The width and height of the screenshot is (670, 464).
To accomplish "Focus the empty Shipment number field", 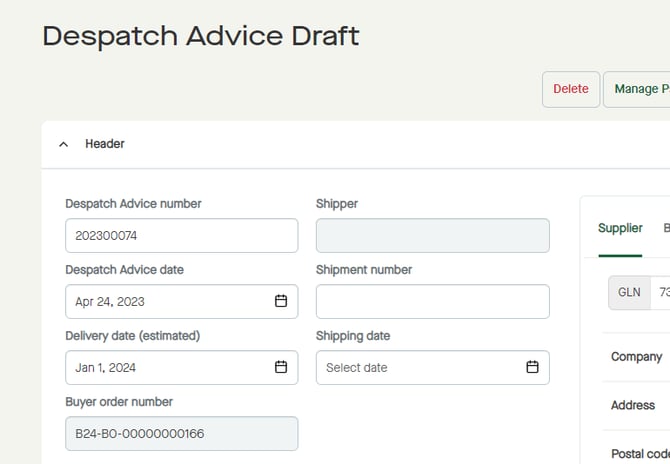I will click(x=432, y=301).
